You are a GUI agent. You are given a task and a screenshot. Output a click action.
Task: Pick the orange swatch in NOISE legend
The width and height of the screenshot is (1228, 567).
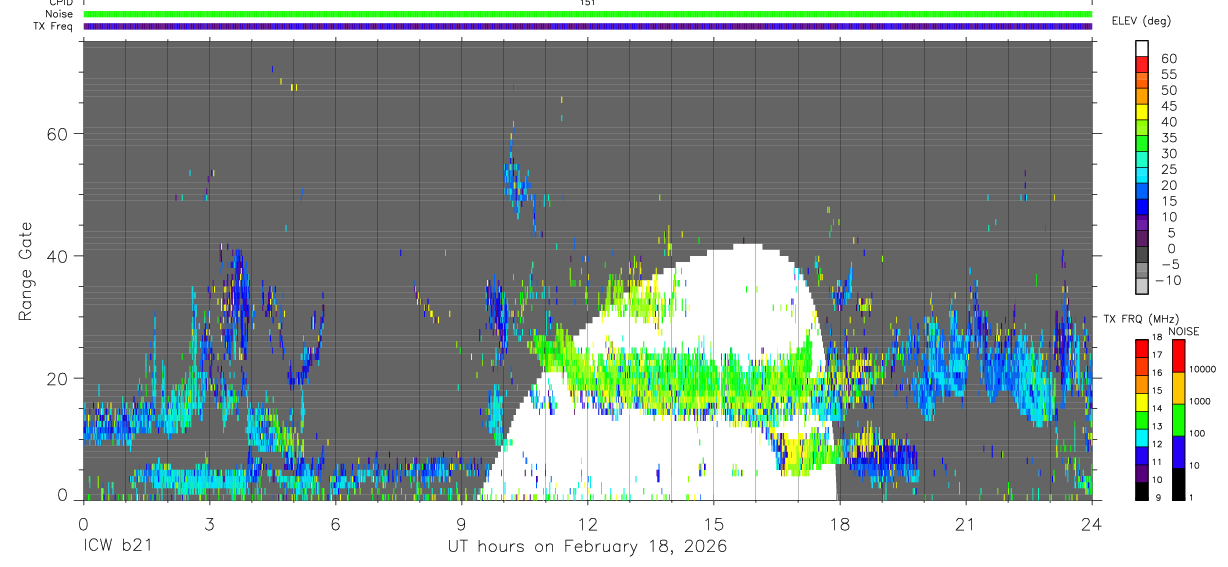[x=1178, y=388]
